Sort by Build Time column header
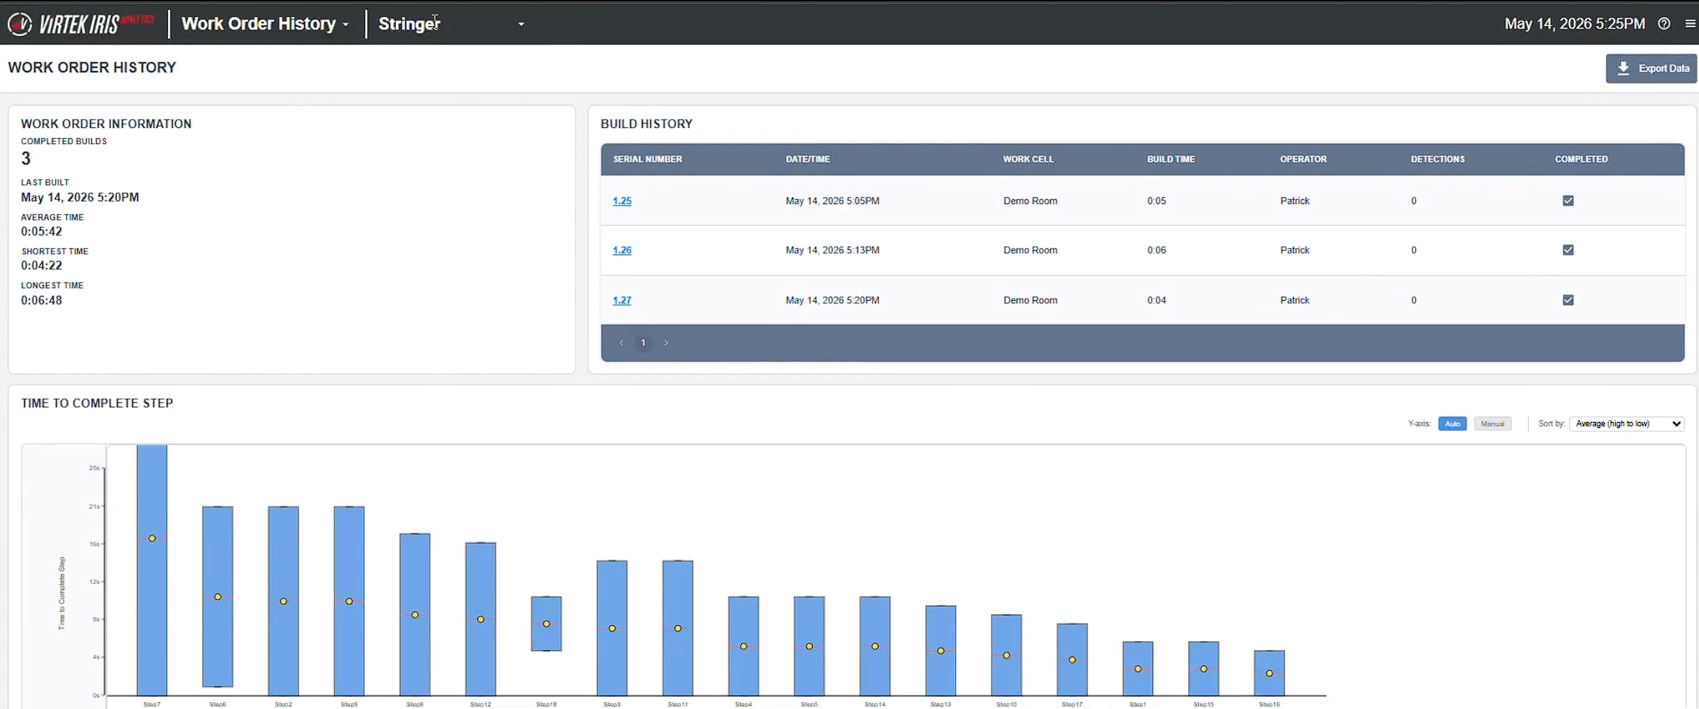This screenshot has height=709, width=1699. [1171, 159]
